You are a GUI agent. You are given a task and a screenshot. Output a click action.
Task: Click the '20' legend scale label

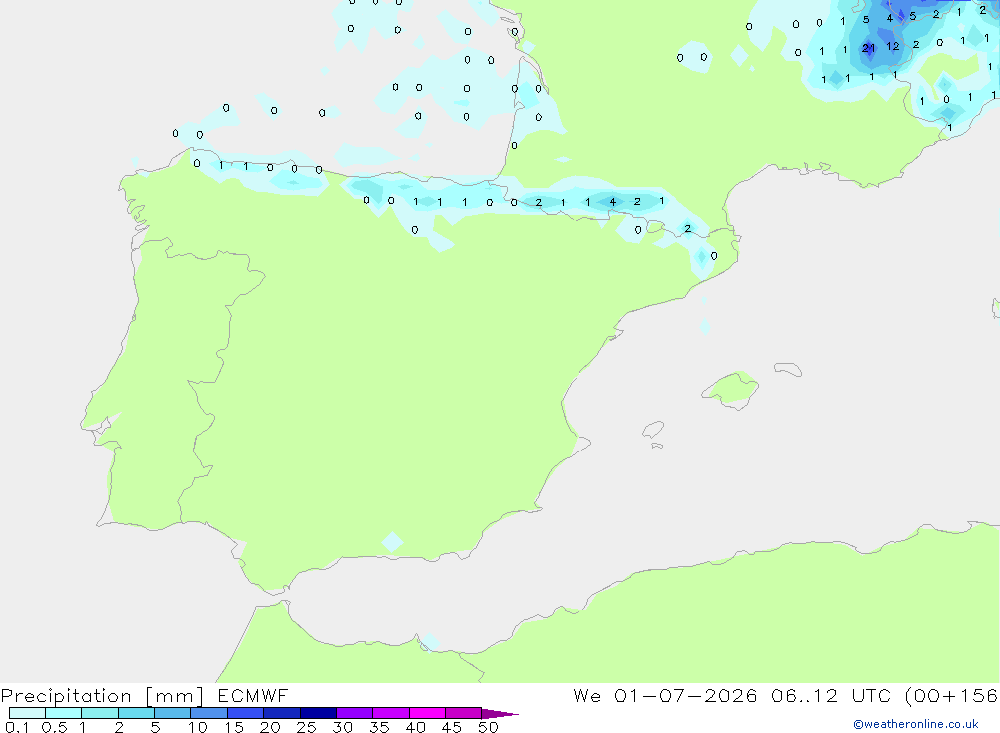270,727
